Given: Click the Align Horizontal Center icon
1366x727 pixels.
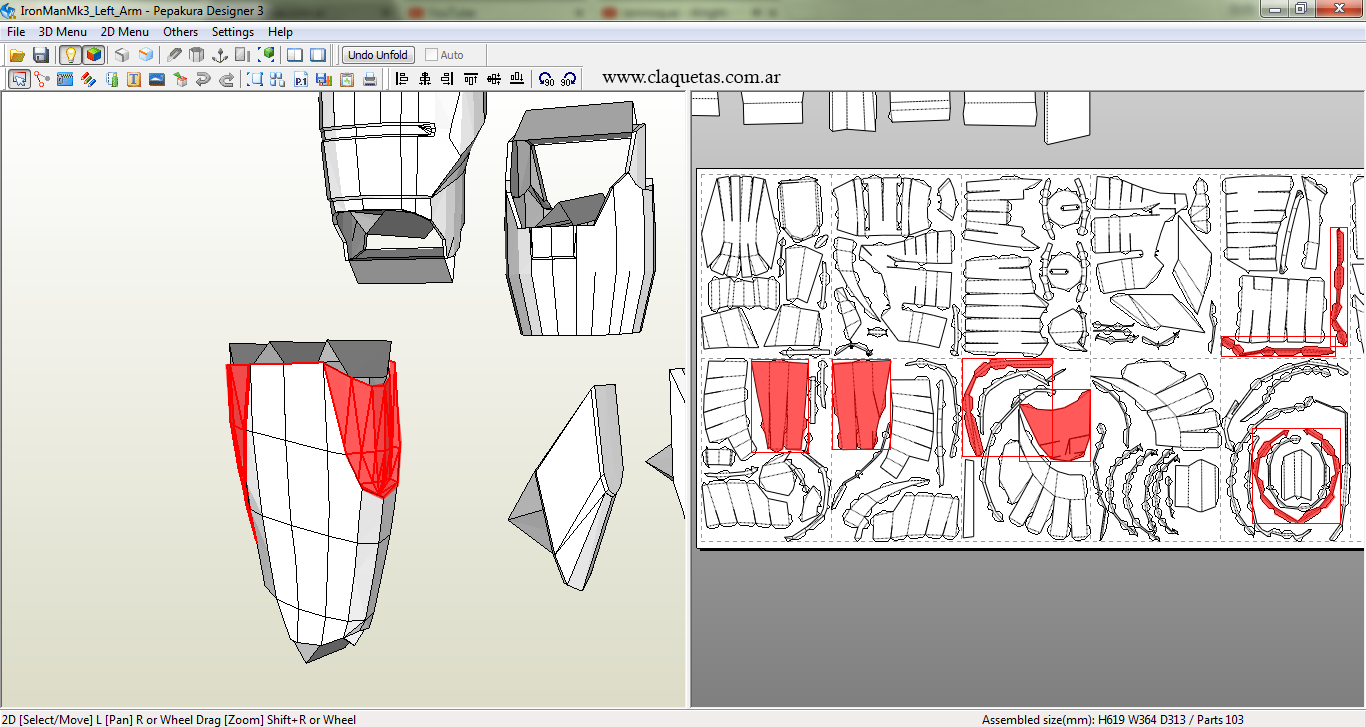Looking at the screenshot, I should click(x=425, y=79).
